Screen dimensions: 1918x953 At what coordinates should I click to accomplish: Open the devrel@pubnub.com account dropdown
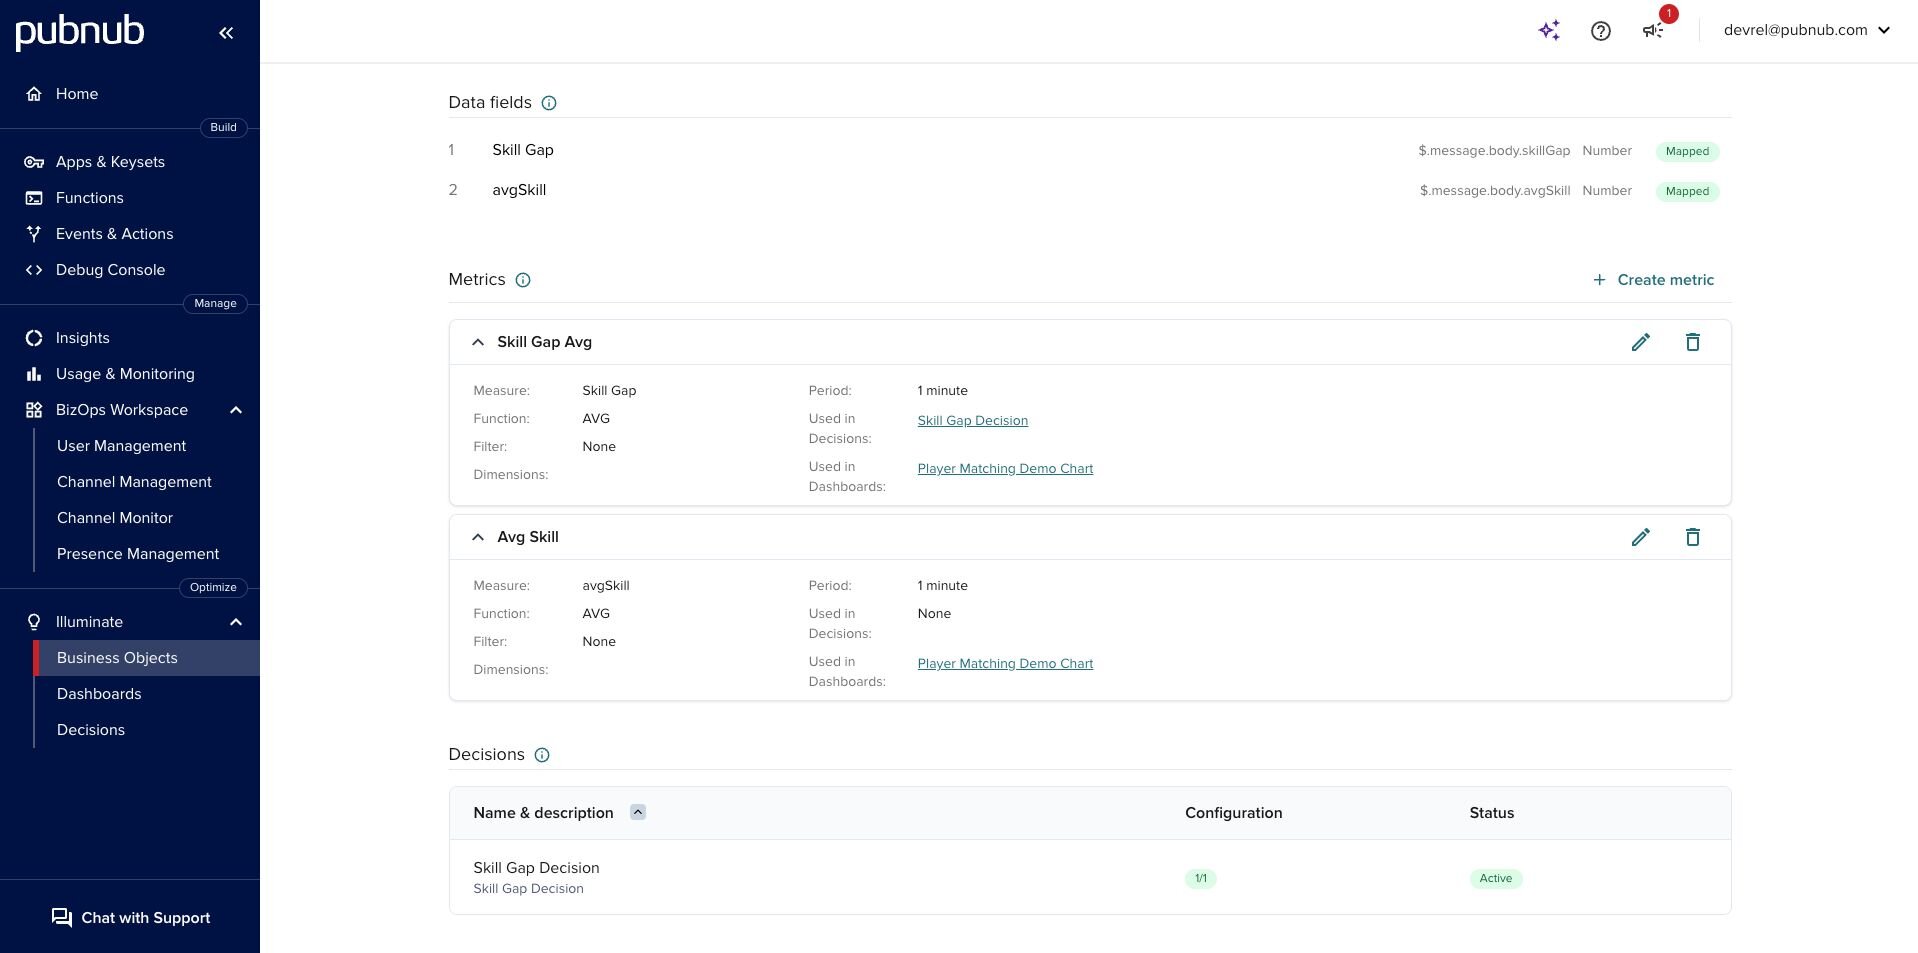(x=1806, y=30)
